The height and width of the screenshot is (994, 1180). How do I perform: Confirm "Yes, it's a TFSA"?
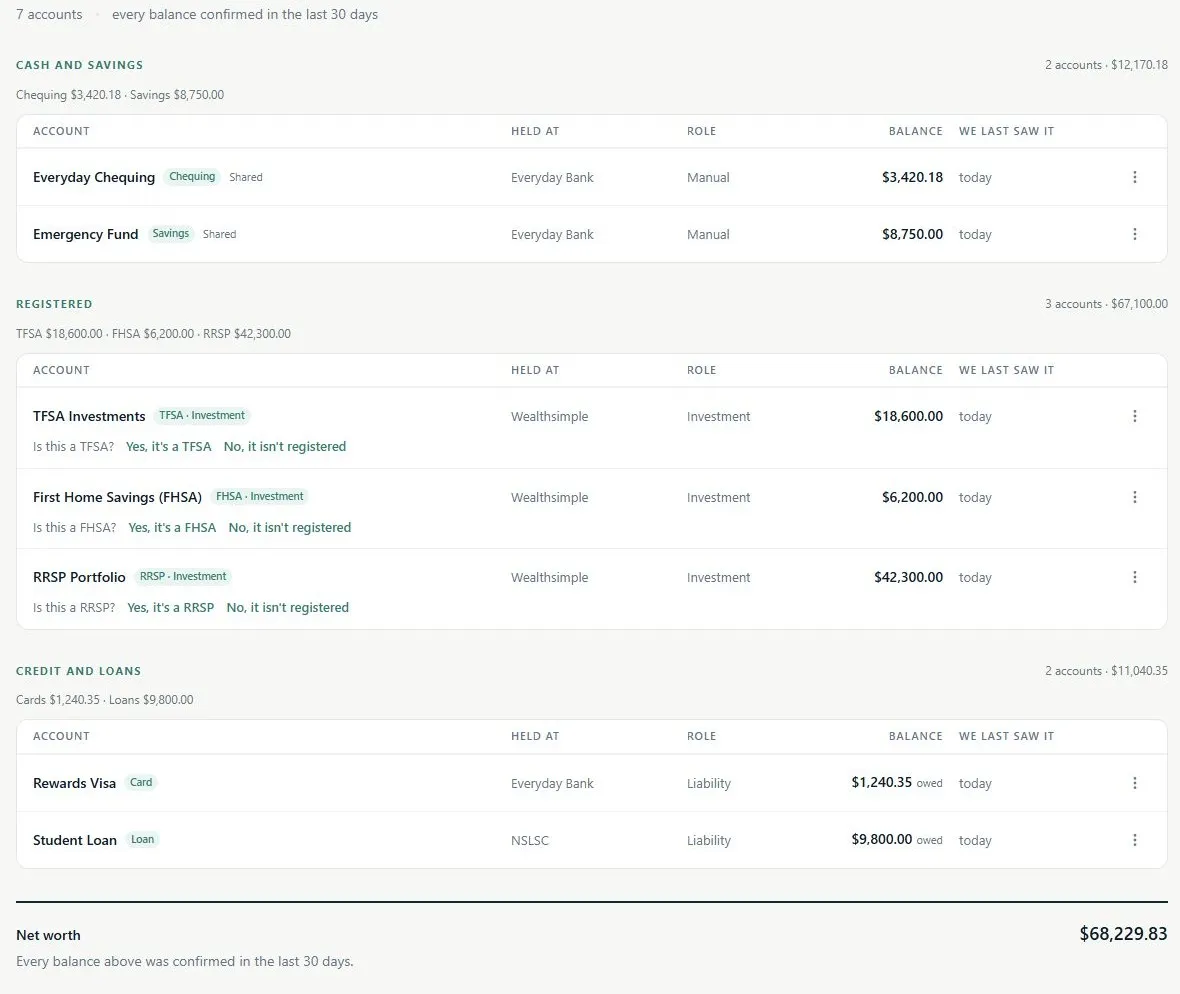pos(169,446)
